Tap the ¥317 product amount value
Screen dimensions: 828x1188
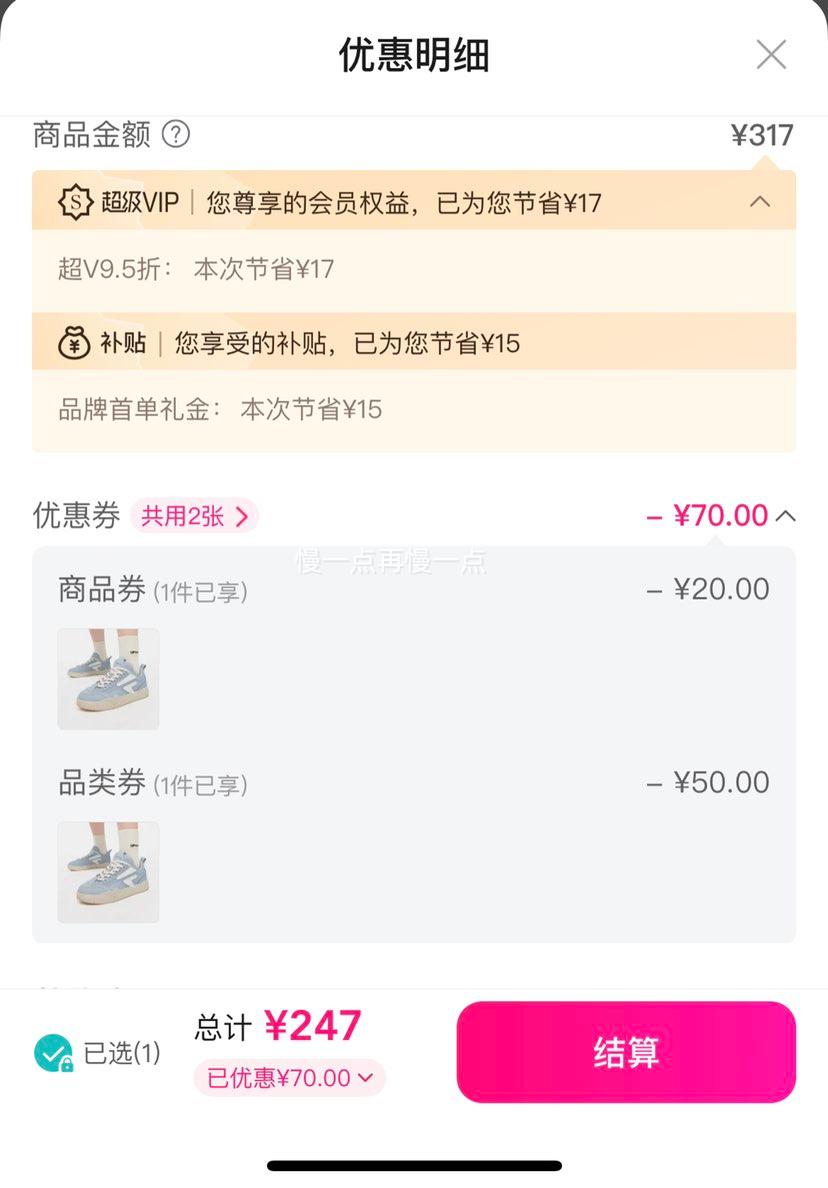pyautogui.click(x=762, y=136)
